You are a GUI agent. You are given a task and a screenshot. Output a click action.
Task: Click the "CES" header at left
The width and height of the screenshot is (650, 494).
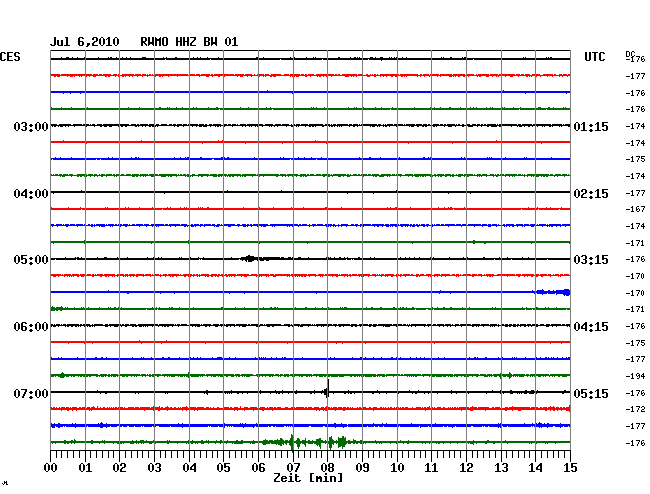pos(10,57)
